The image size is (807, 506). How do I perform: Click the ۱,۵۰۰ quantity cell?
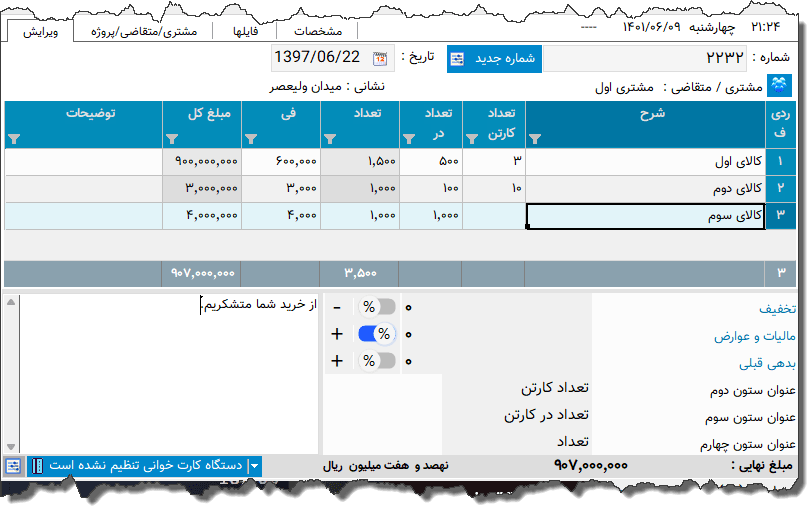[360, 162]
